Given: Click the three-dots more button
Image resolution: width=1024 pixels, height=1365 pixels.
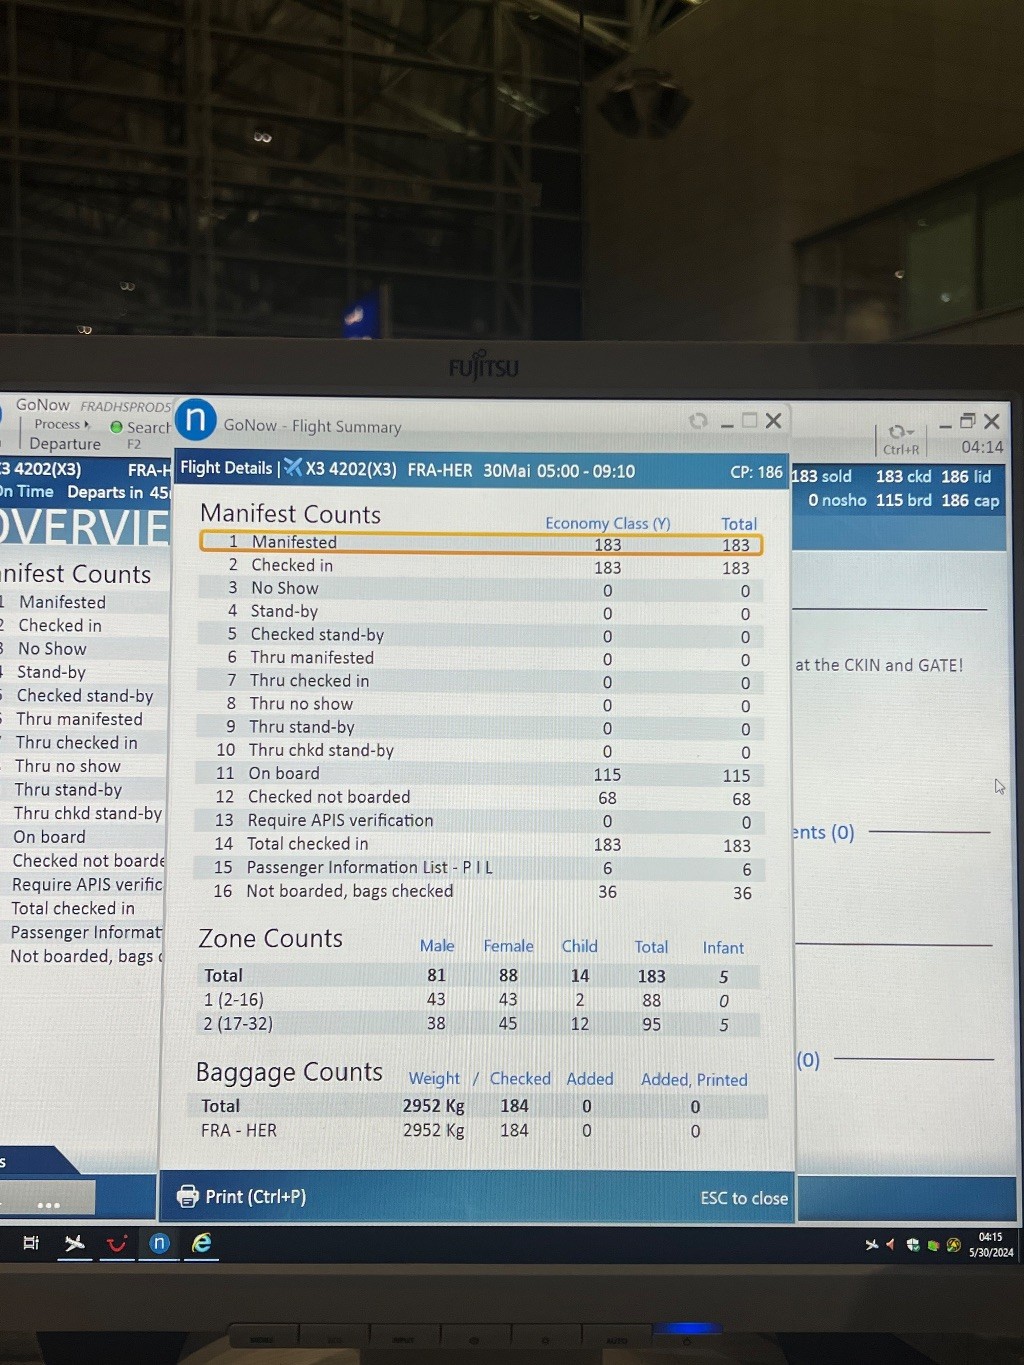Looking at the screenshot, I should coord(48,1204).
